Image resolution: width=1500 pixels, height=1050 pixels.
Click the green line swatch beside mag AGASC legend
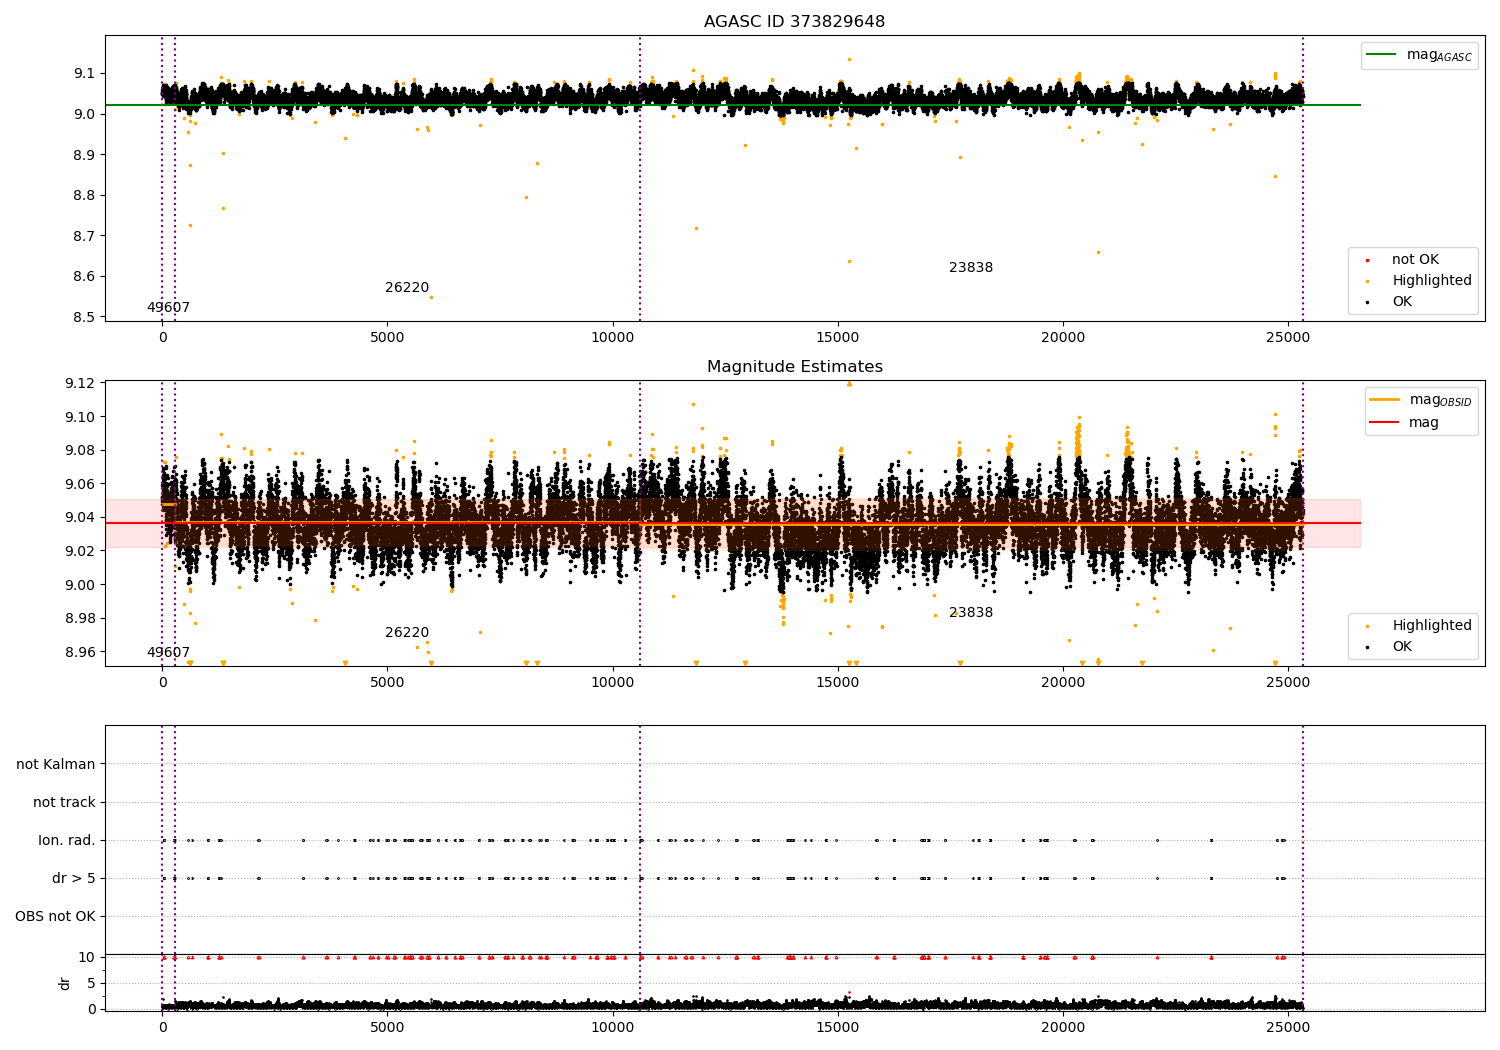coord(1381,55)
